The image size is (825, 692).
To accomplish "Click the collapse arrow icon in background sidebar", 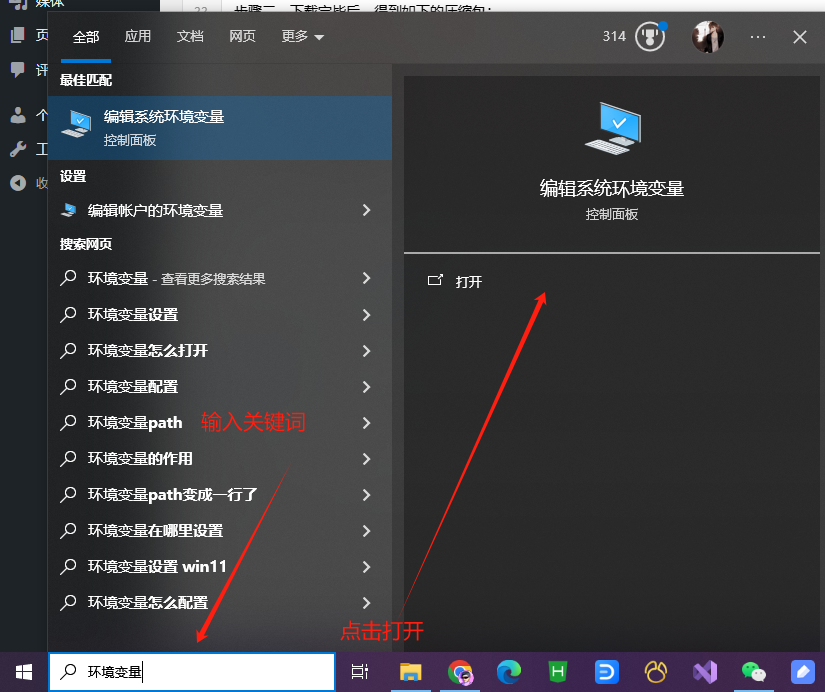I will click(18, 183).
